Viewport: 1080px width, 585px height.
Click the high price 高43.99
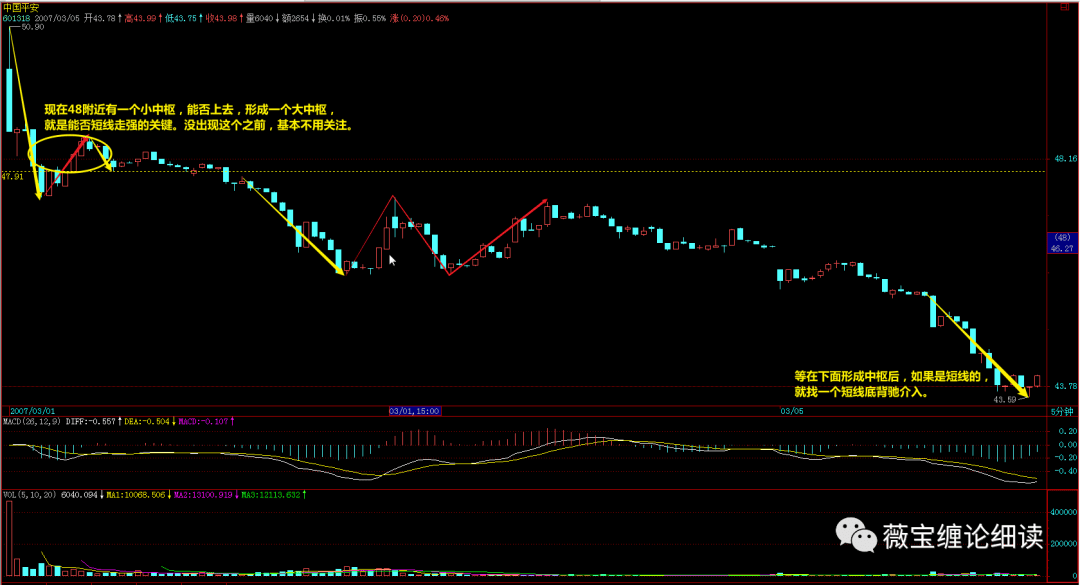140,18
